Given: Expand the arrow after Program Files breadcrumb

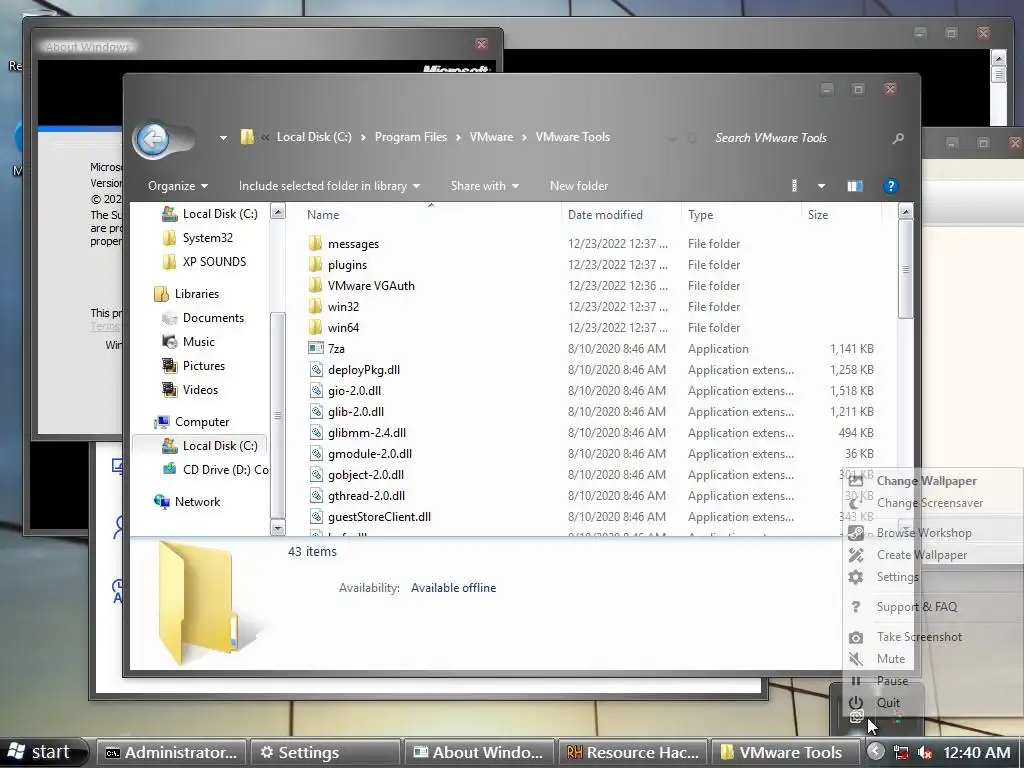Looking at the screenshot, I should pos(458,137).
